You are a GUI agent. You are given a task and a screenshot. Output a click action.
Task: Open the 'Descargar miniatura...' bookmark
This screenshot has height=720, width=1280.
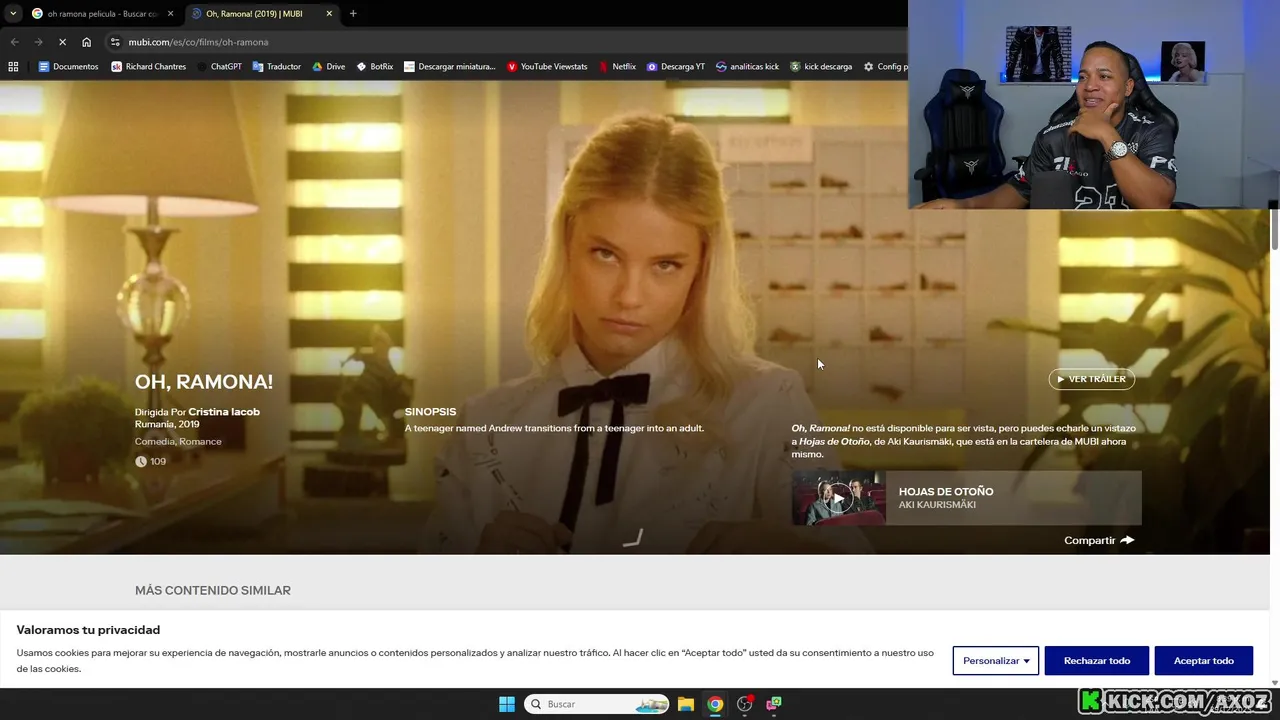[449, 67]
